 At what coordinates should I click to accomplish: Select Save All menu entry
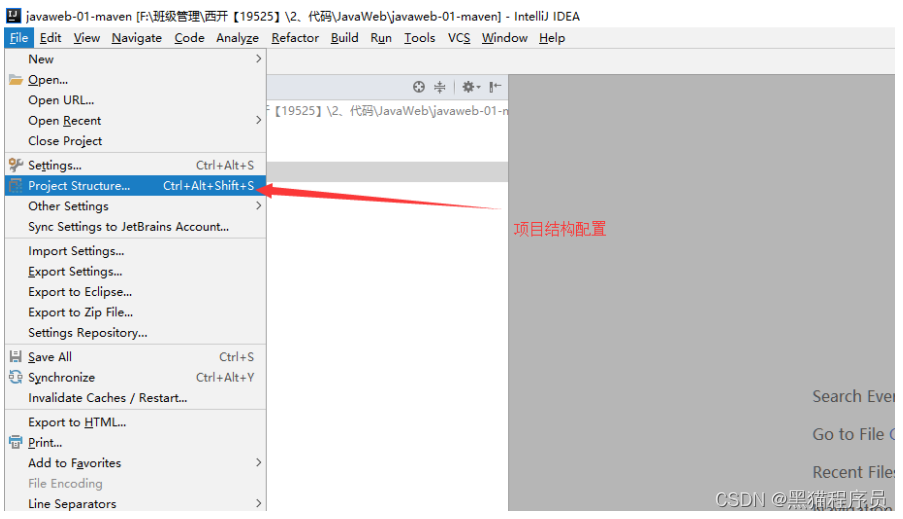tap(135, 357)
